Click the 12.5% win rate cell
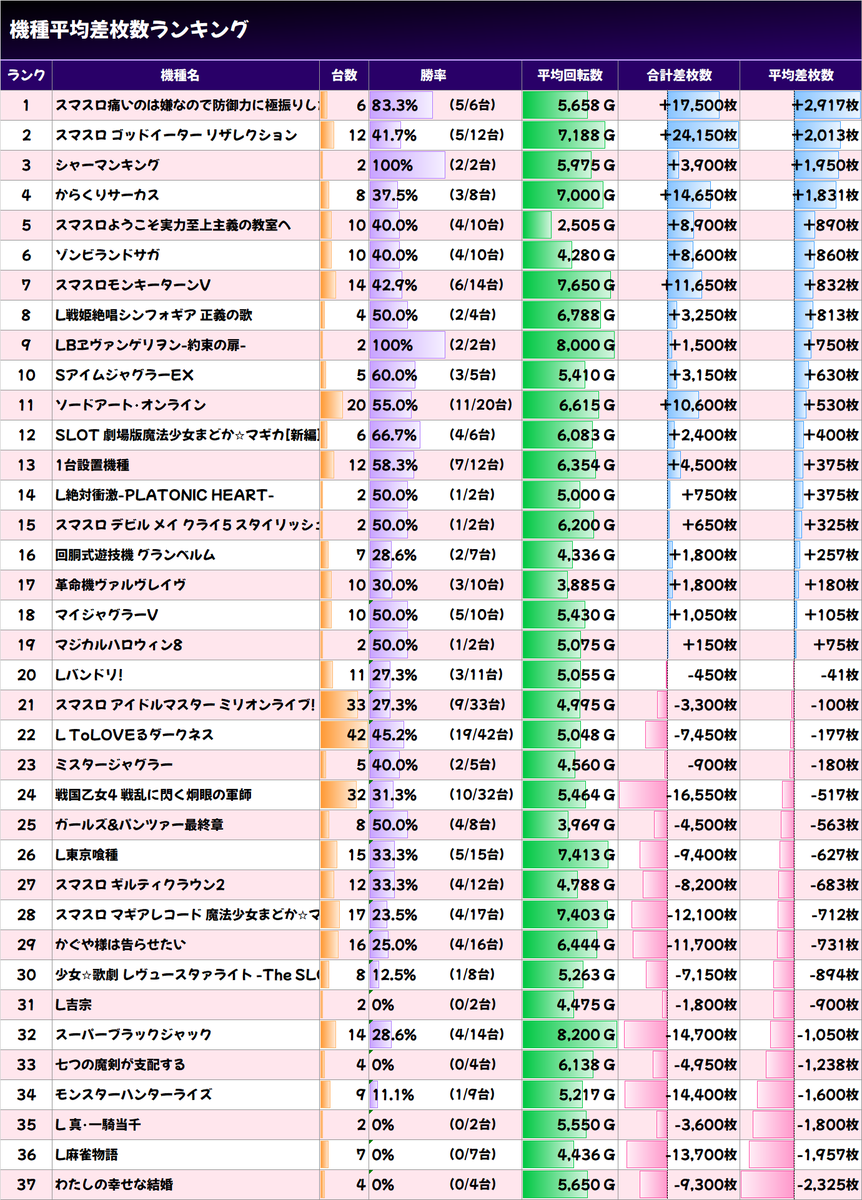The image size is (862, 1200). click(394, 975)
